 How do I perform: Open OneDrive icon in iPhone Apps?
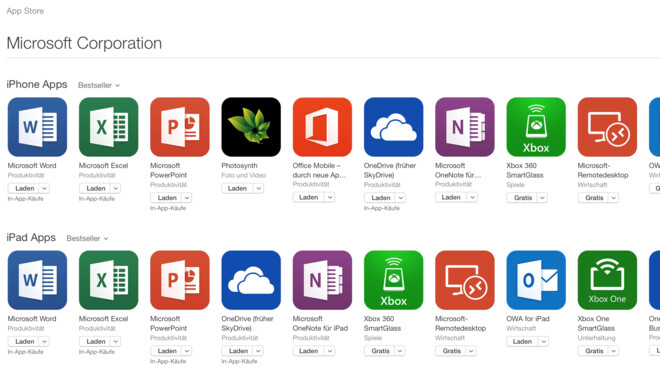[x=394, y=127]
